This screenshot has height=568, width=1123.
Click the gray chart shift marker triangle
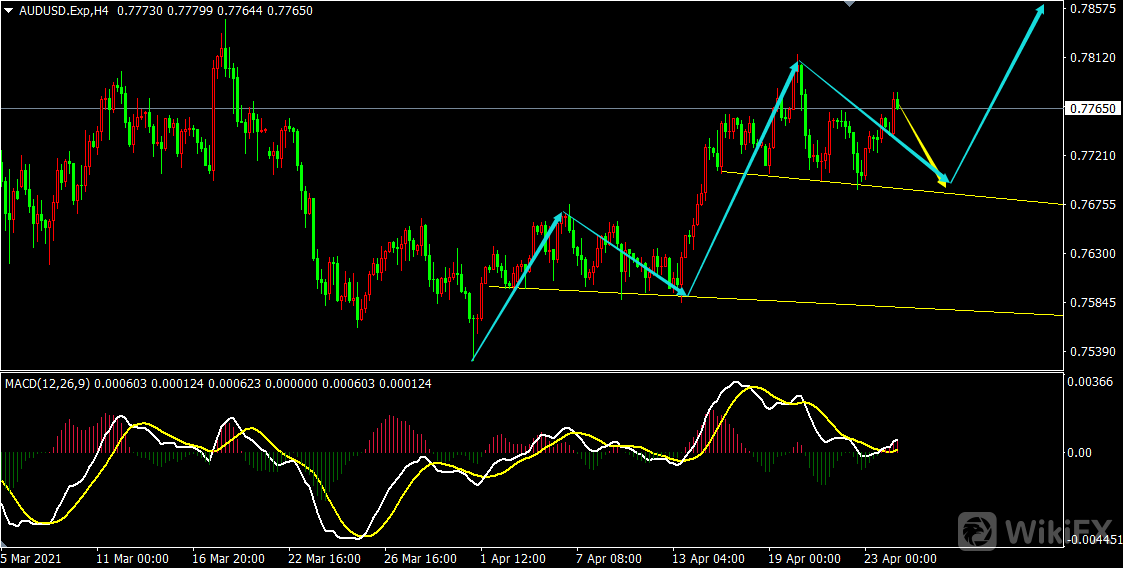849,4
